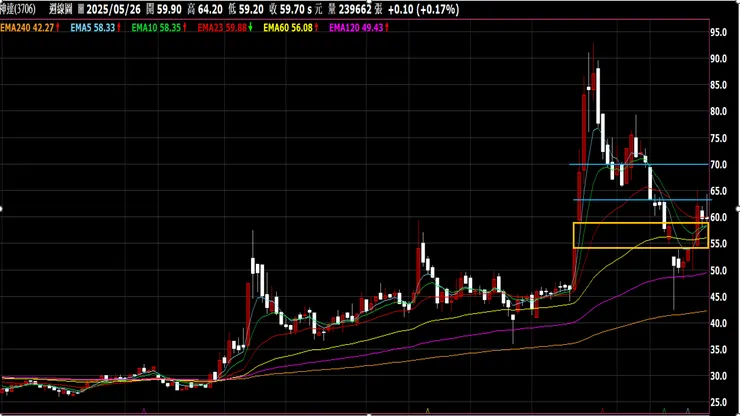Click the 45.0 price axis label
The width and height of the screenshot is (740, 416).
718,297
